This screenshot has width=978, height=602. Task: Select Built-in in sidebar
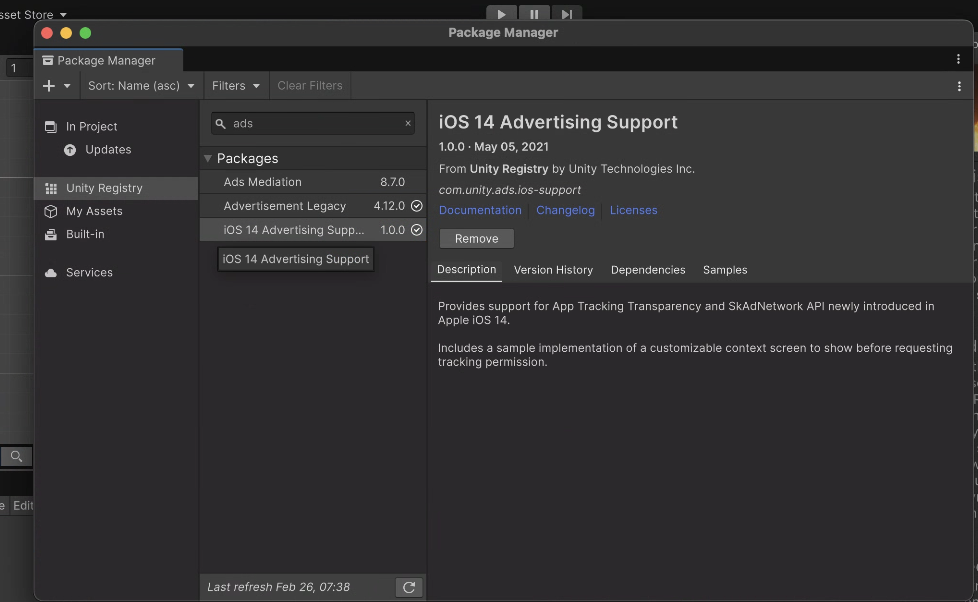116,235
